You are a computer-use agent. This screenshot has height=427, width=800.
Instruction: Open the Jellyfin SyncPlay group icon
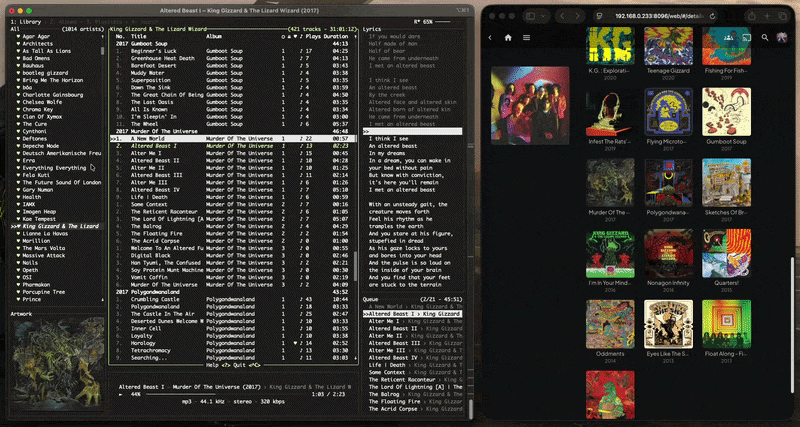coord(730,37)
